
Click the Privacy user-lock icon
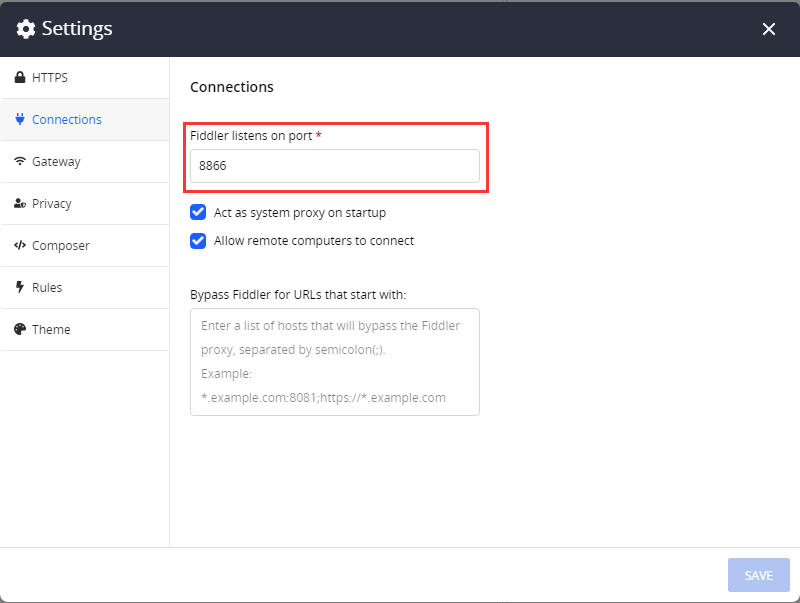click(20, 204)
